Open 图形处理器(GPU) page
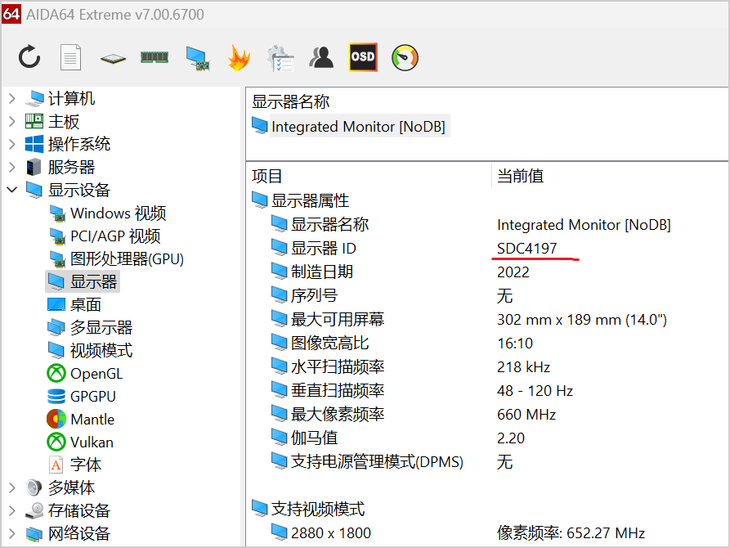The height and width of the screenshot is (548, 730). (x=127, y=259)
